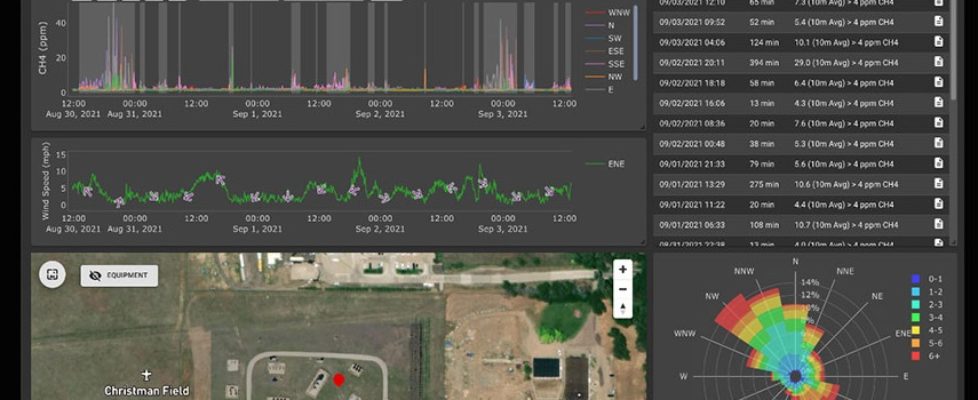
Task: Open report for 09/01/2021 21:33 alert
Action: (x=938, y=163)
